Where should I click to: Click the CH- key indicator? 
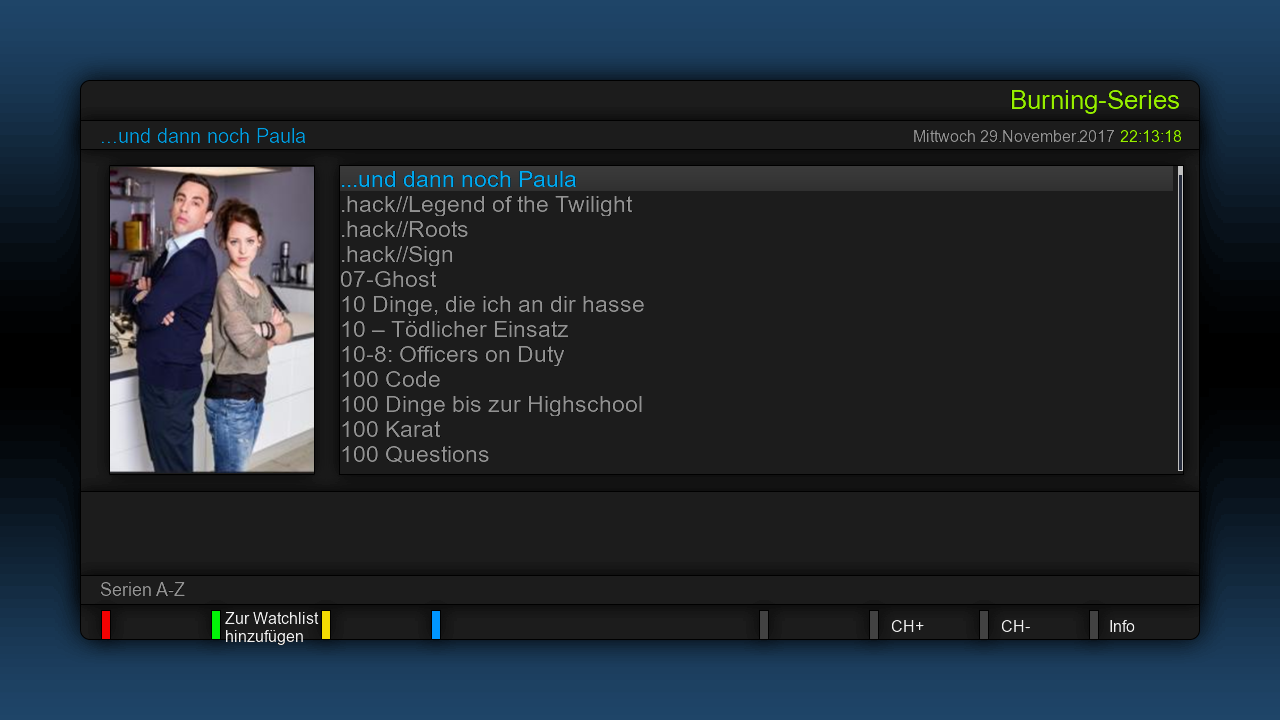click(1015, 626)
